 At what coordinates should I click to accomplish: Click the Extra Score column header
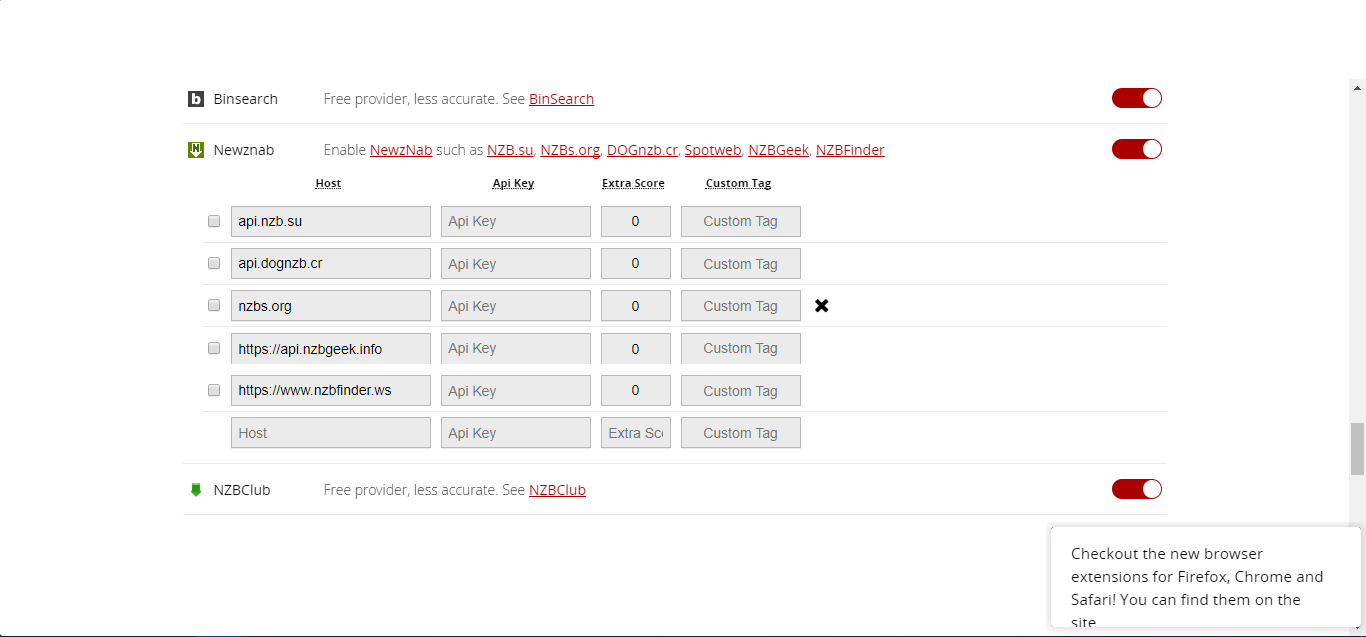(x=633, y=183)
